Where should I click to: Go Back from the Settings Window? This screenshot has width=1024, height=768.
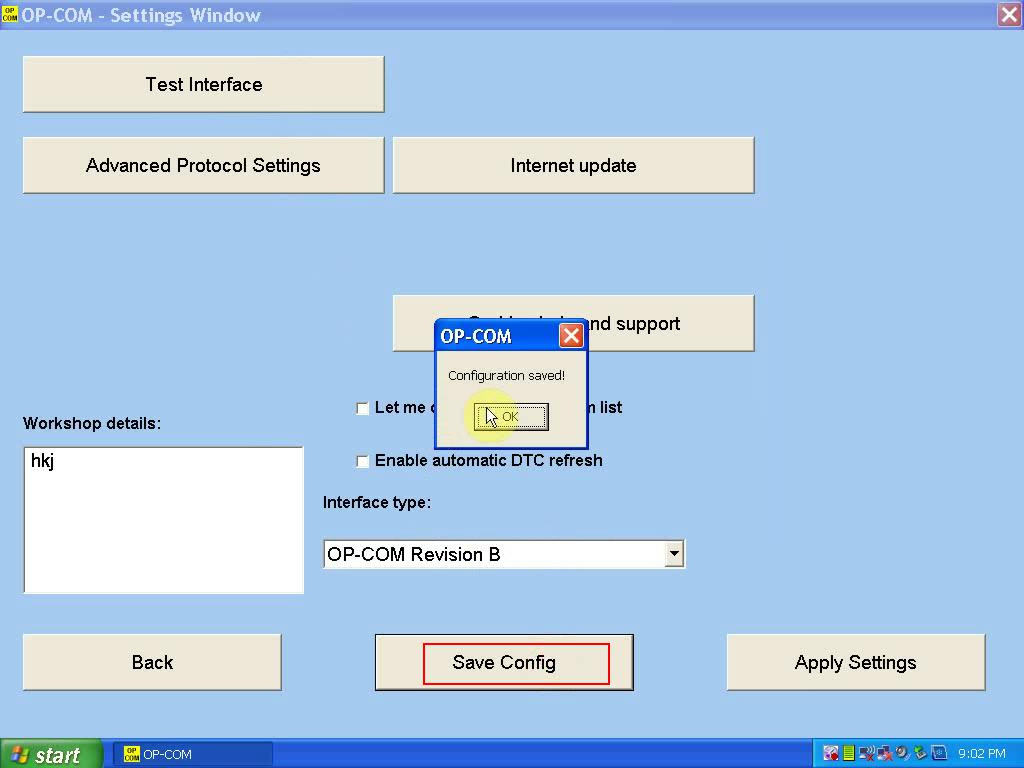click(152, 662)
